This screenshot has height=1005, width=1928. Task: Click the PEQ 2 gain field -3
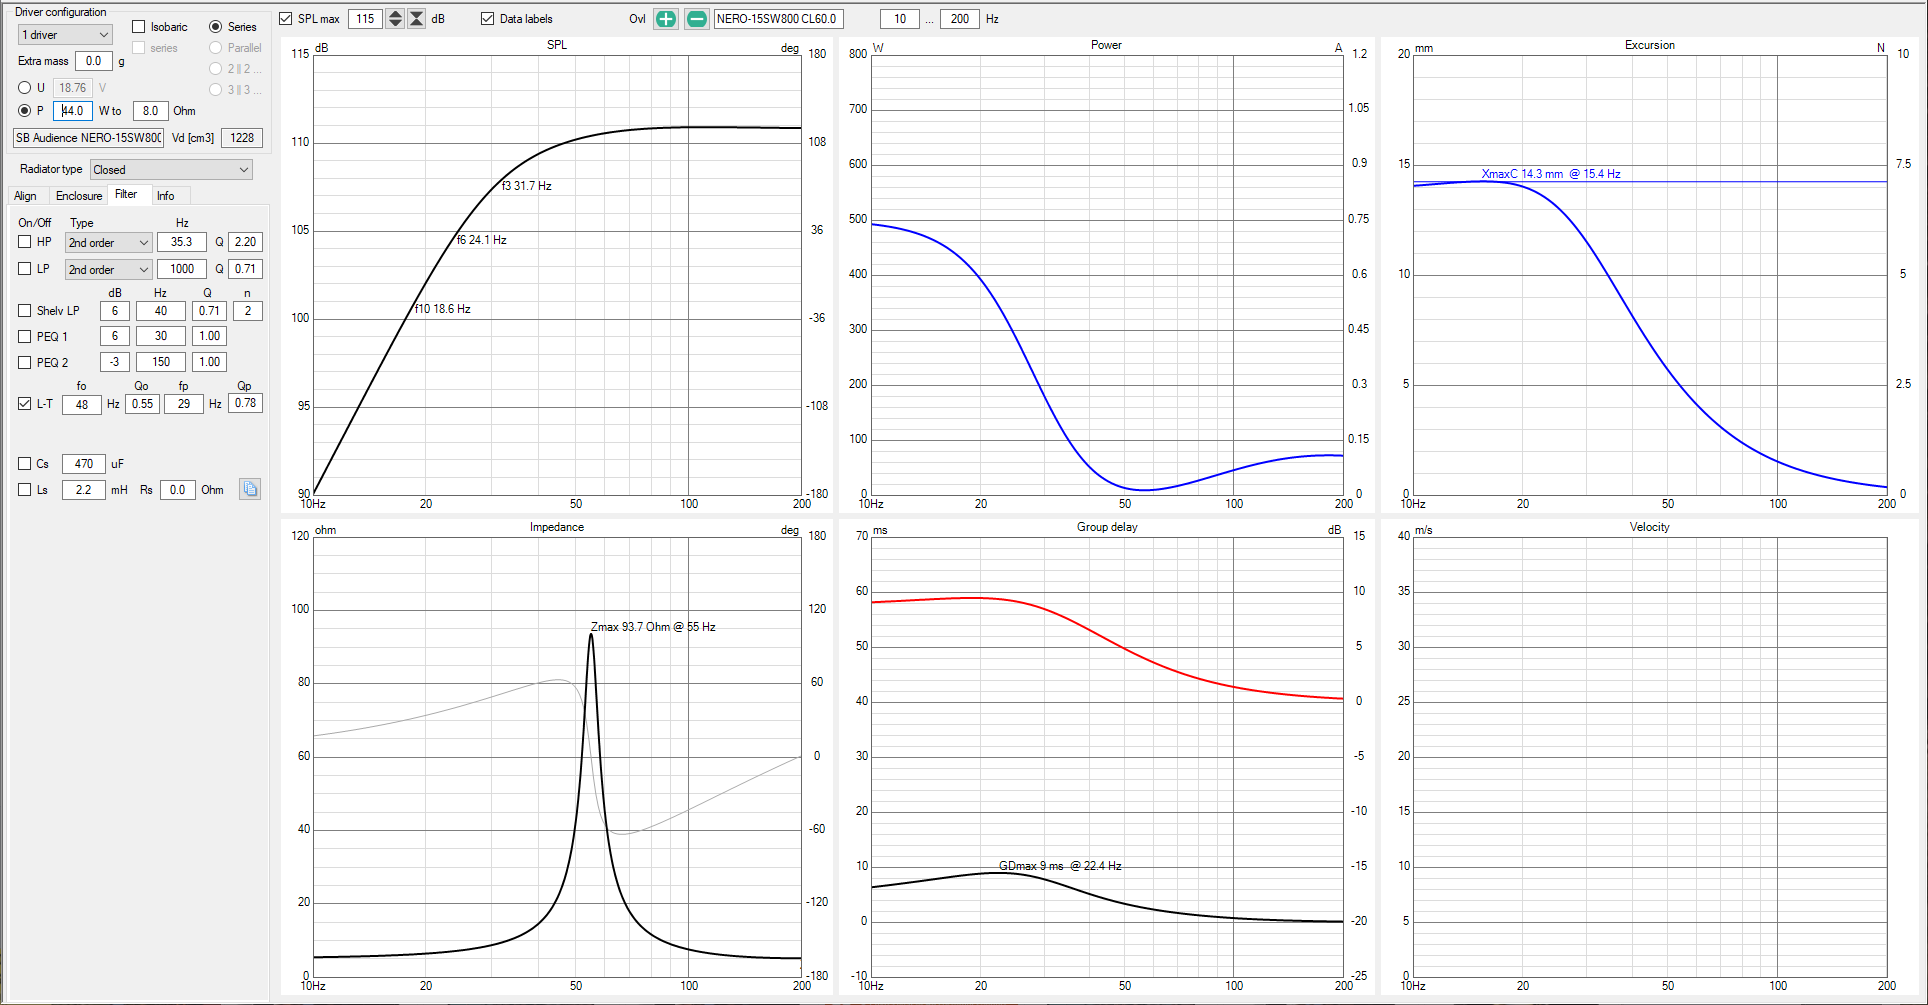click(x=115, y=362)
